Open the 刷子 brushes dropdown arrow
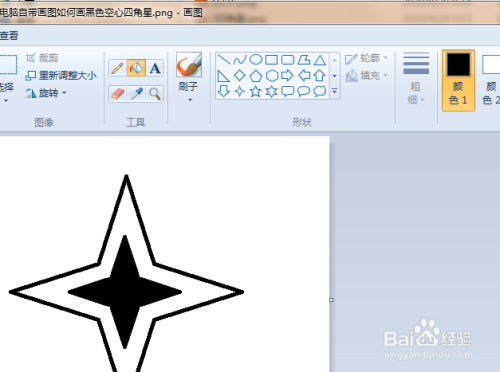 point(190,100)
